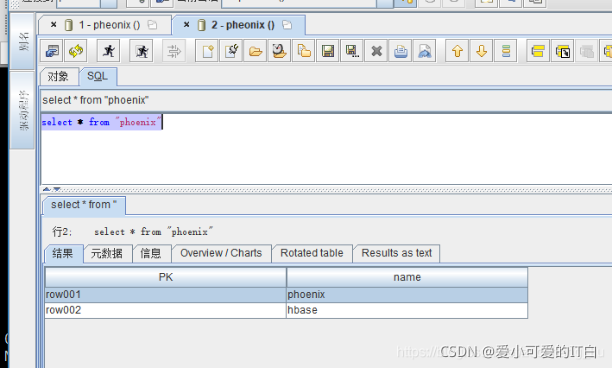Select the row002 cell
Screen dimensions: 612x368
pos(166,310)
